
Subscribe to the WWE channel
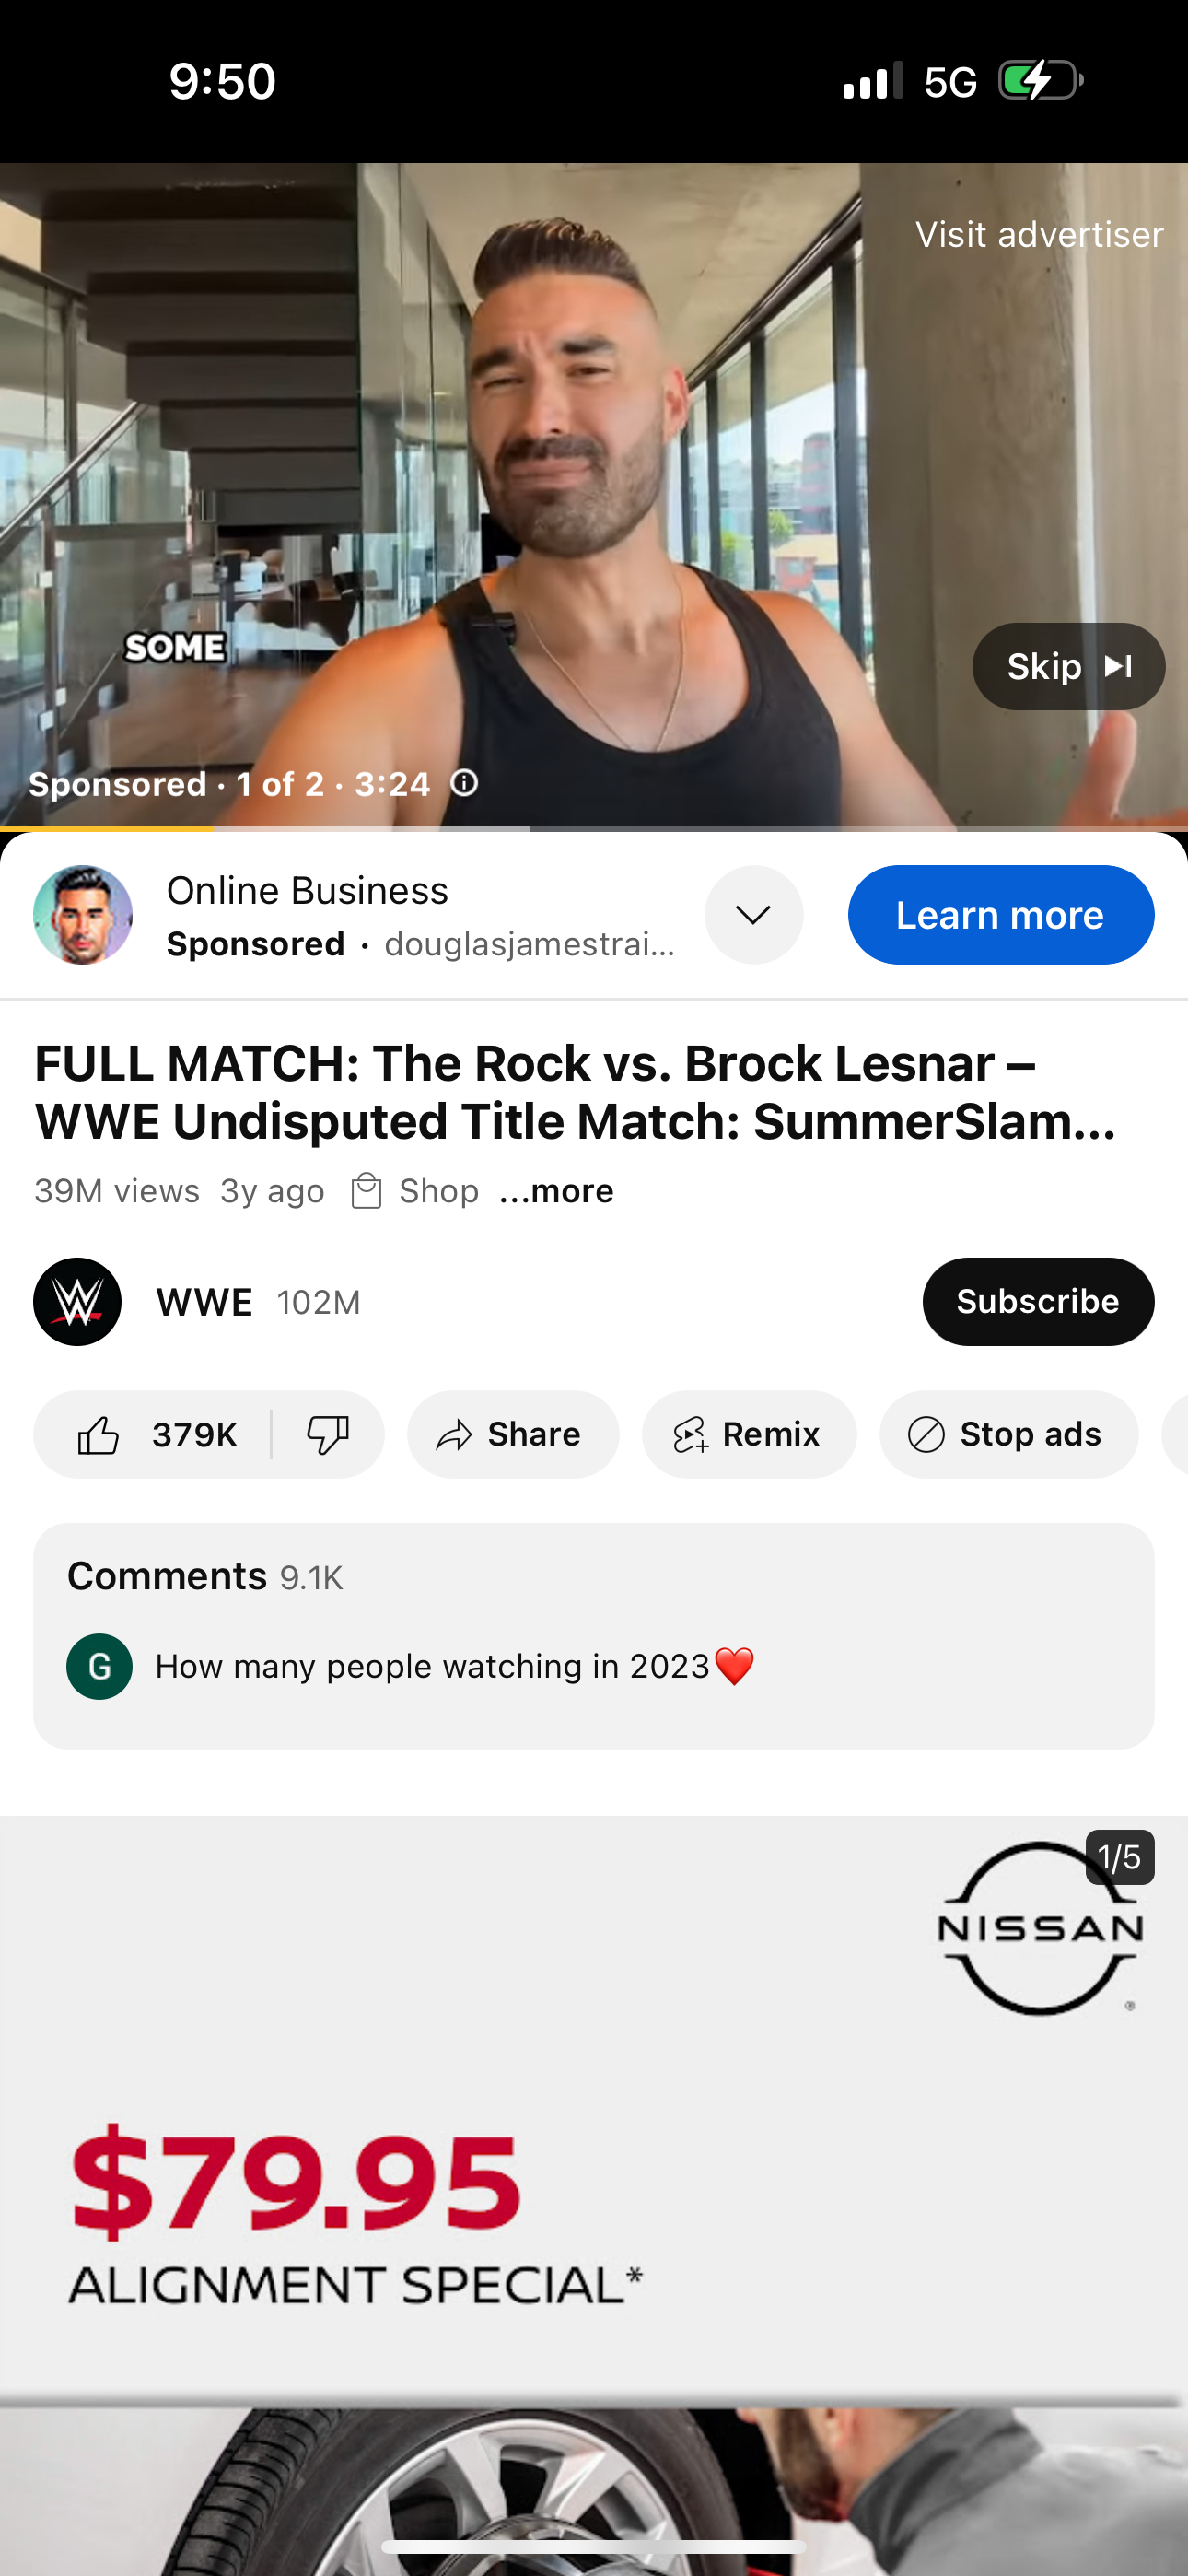(1037, 1301)
